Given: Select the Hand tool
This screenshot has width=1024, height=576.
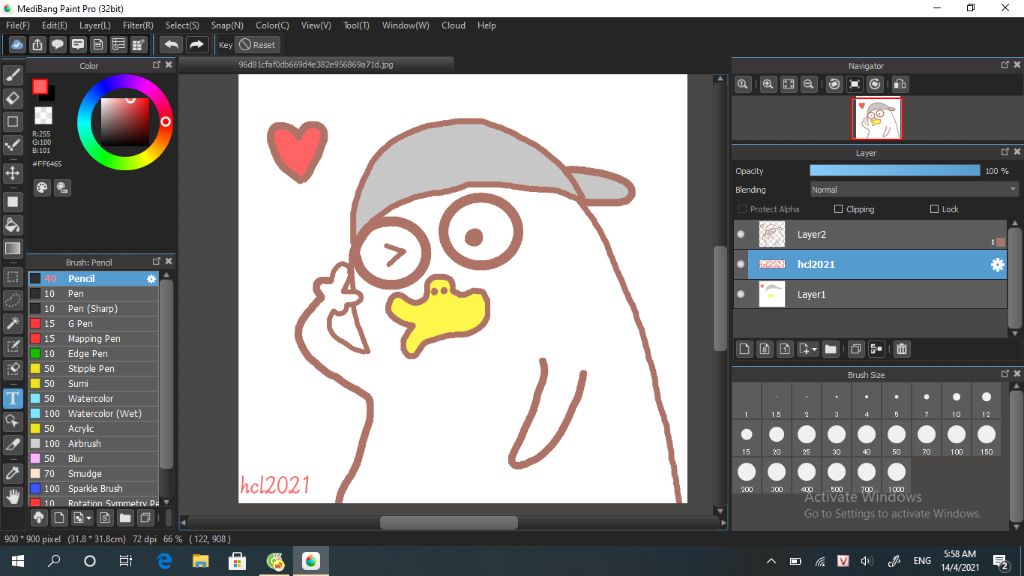Looking at the screenshot, I should [12, 497].
